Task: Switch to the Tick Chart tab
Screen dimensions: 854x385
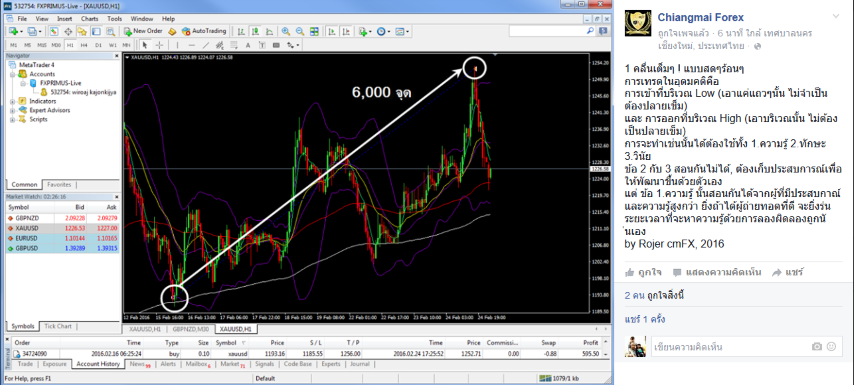Action: click(57, 326)
